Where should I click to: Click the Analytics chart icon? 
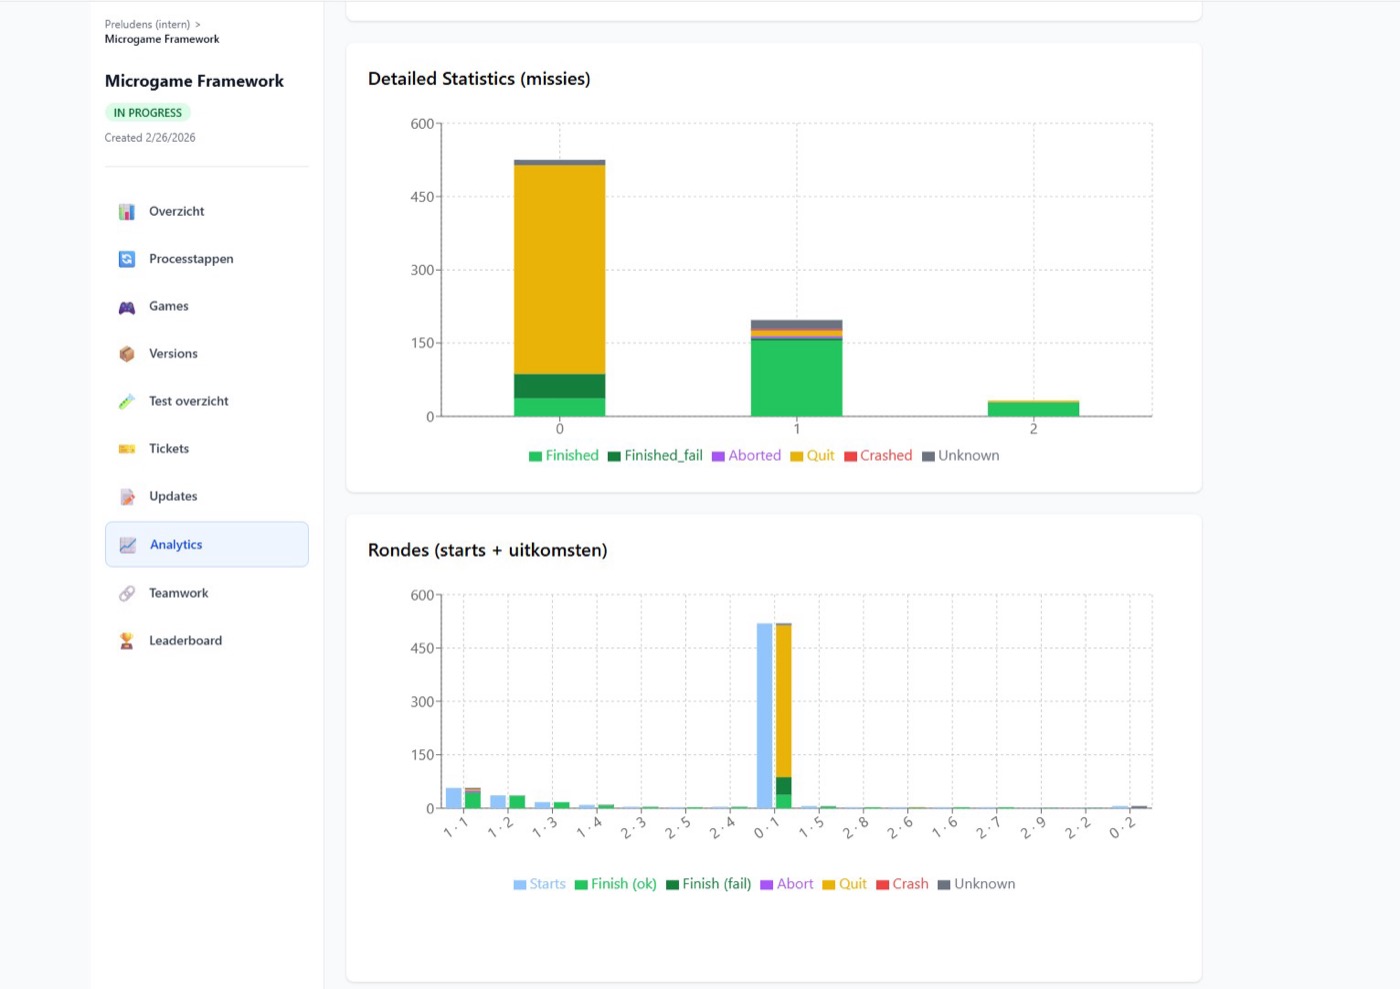[x=127, y=545]
